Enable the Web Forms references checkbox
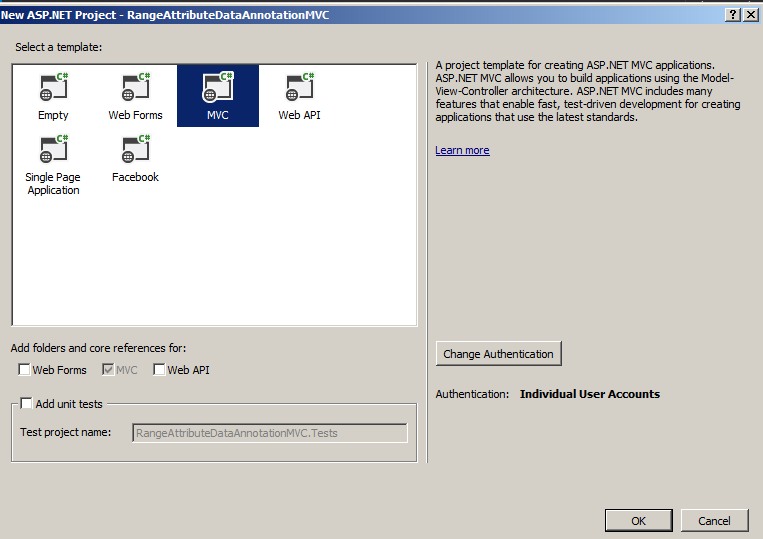 coord(24,370)
